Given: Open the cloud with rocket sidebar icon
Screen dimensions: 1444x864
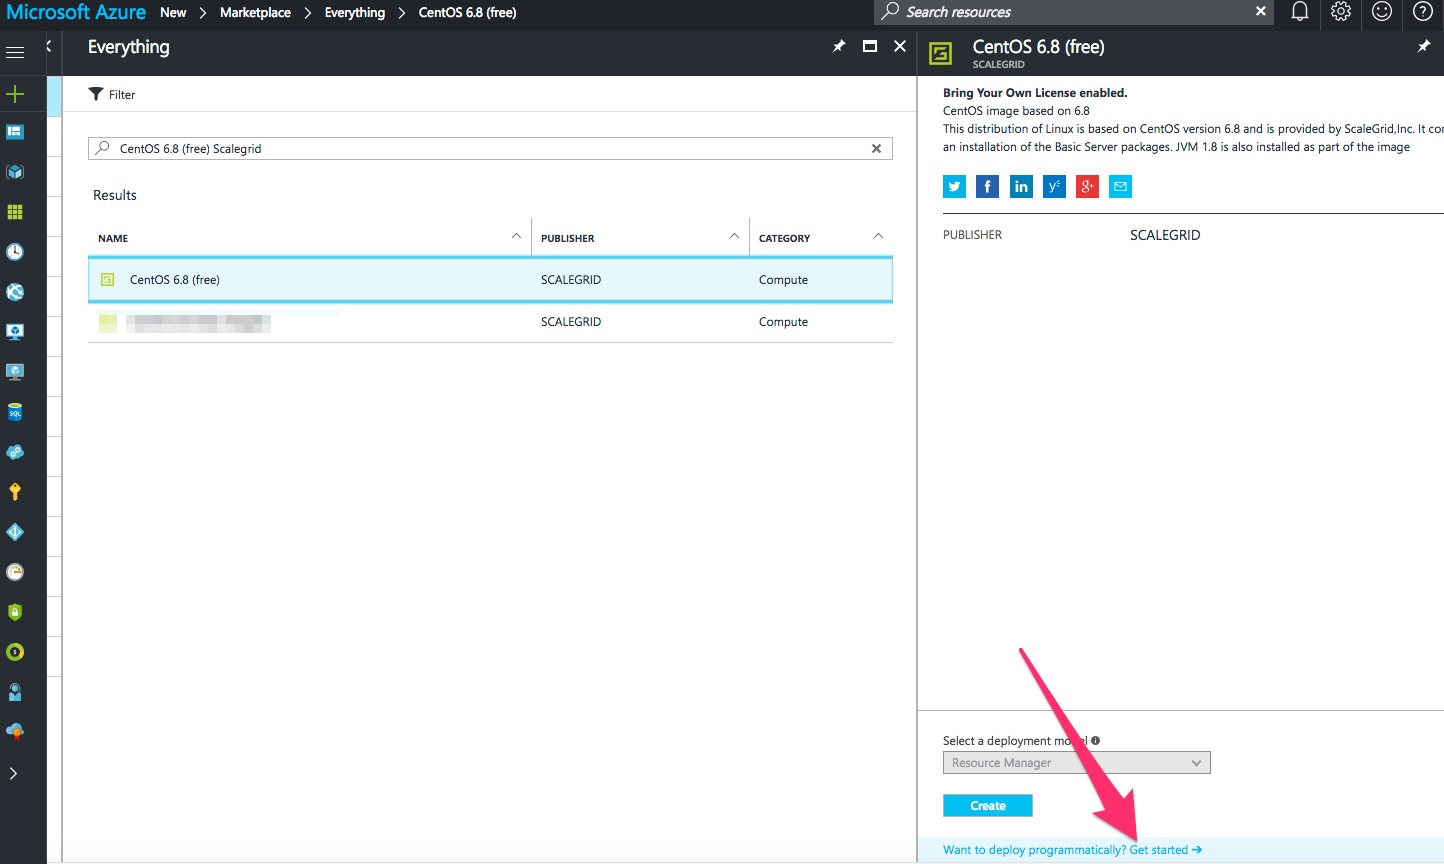Looking at the screenshot, I should tap(15, 732).
